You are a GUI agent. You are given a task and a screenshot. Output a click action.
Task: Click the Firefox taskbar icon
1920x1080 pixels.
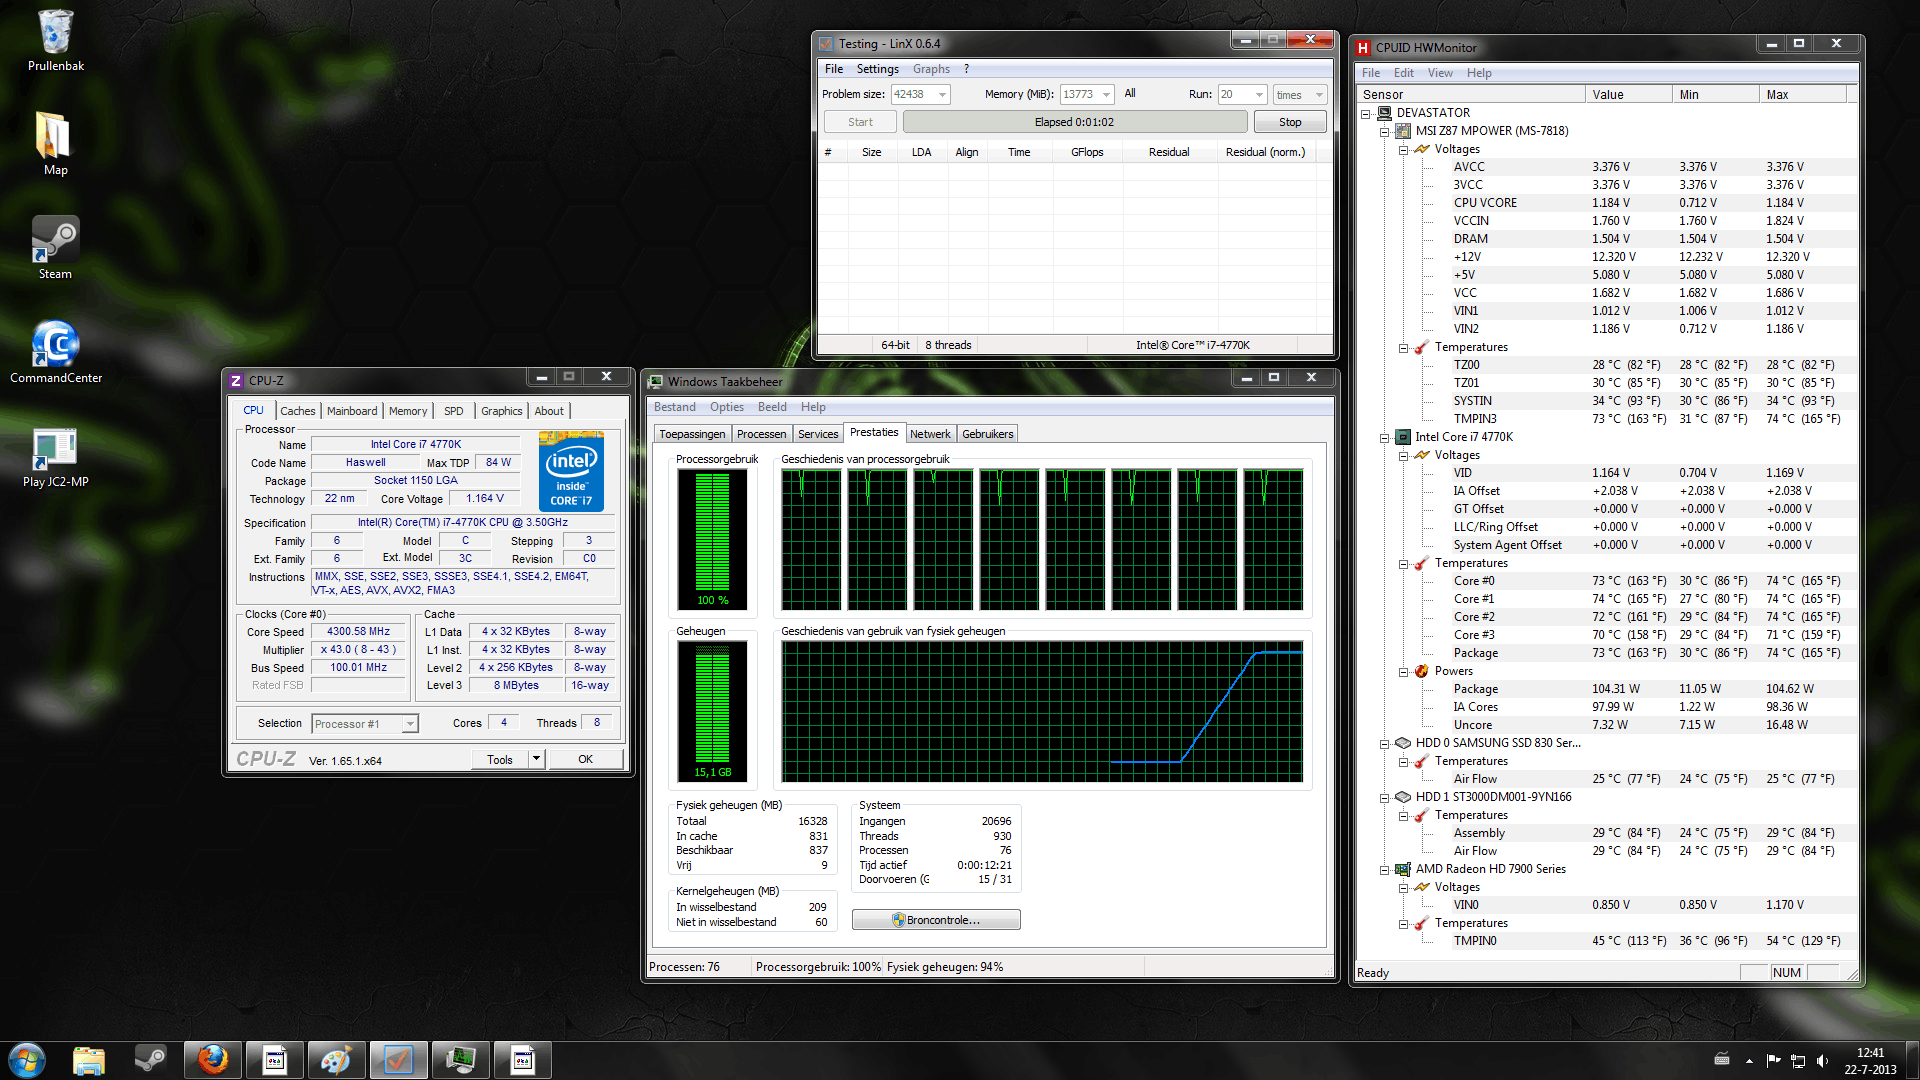(x=213, y=1059)
